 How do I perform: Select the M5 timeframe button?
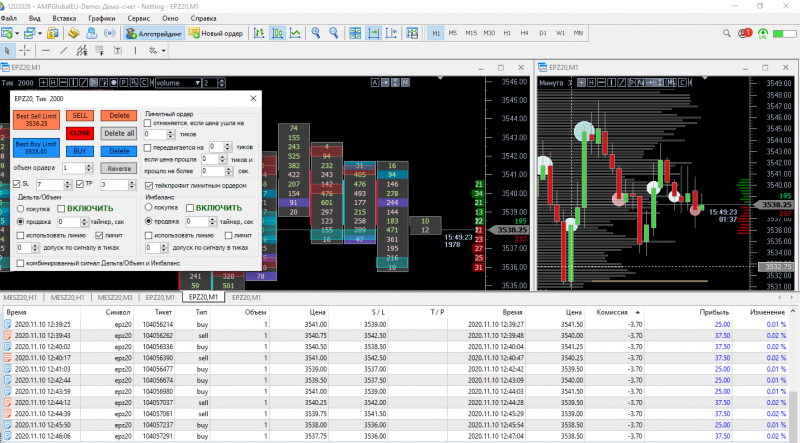click(453, 33)
